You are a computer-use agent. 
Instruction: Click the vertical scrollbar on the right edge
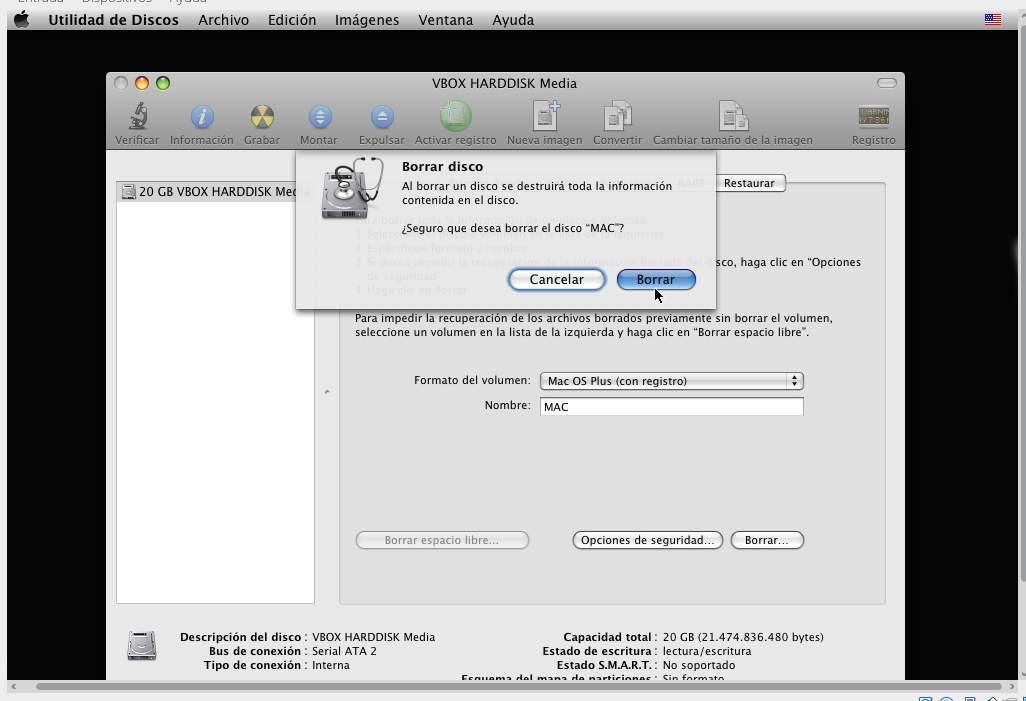[1021, 304]
